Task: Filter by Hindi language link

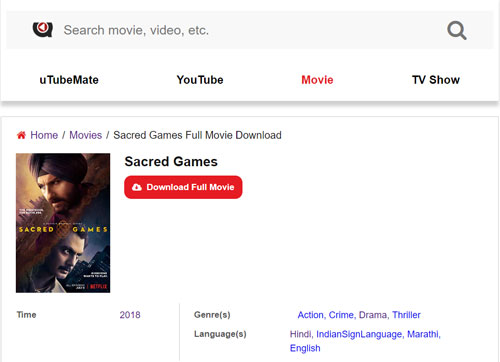Action: pyautogui.click(x=300, y=334)
